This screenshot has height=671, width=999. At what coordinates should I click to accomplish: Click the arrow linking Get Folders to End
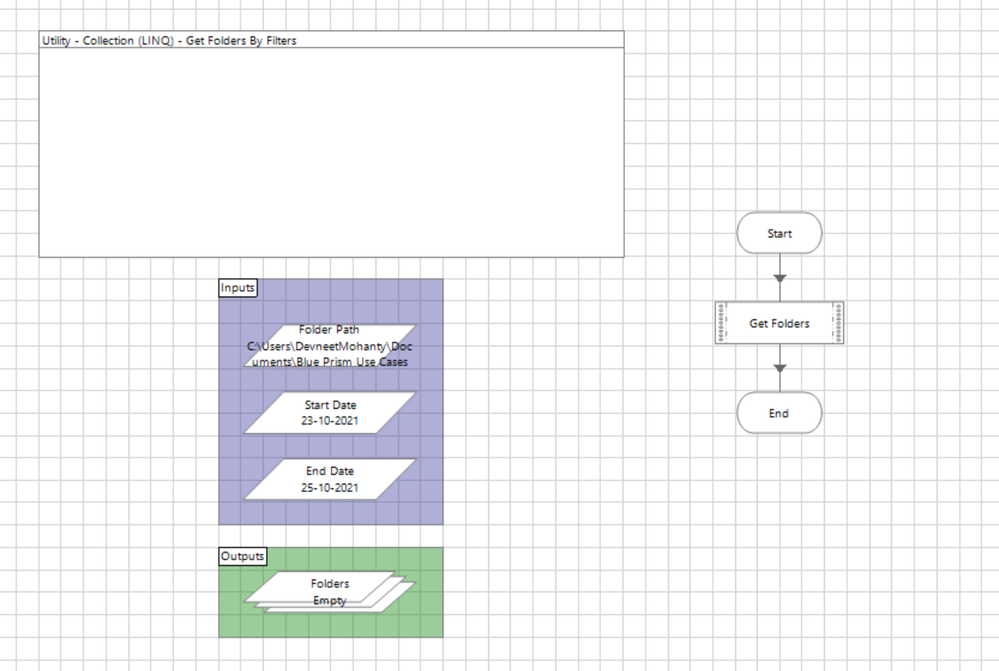click(779, 368)
